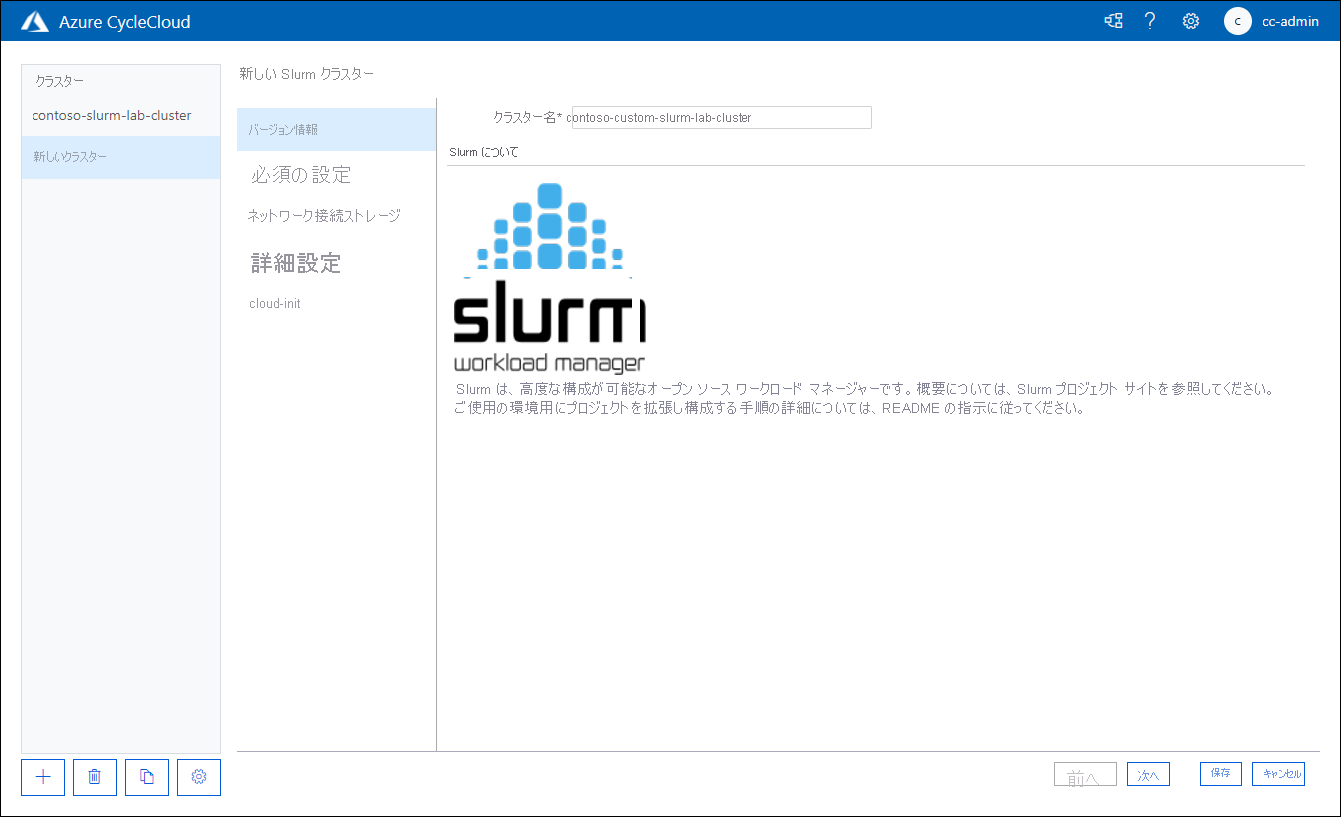Open the 必須の設定 section
Screen dimensions: 1341x817
(301, 174)
